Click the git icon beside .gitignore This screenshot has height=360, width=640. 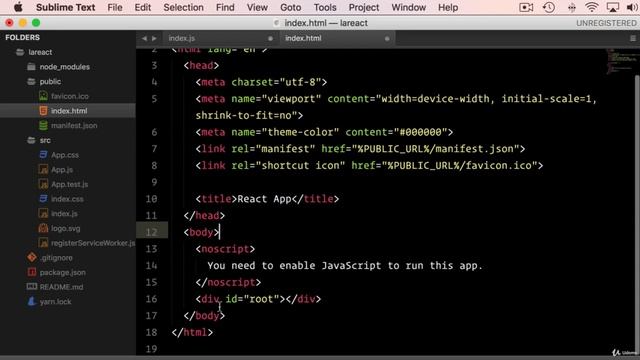click(x=32, y=258)
